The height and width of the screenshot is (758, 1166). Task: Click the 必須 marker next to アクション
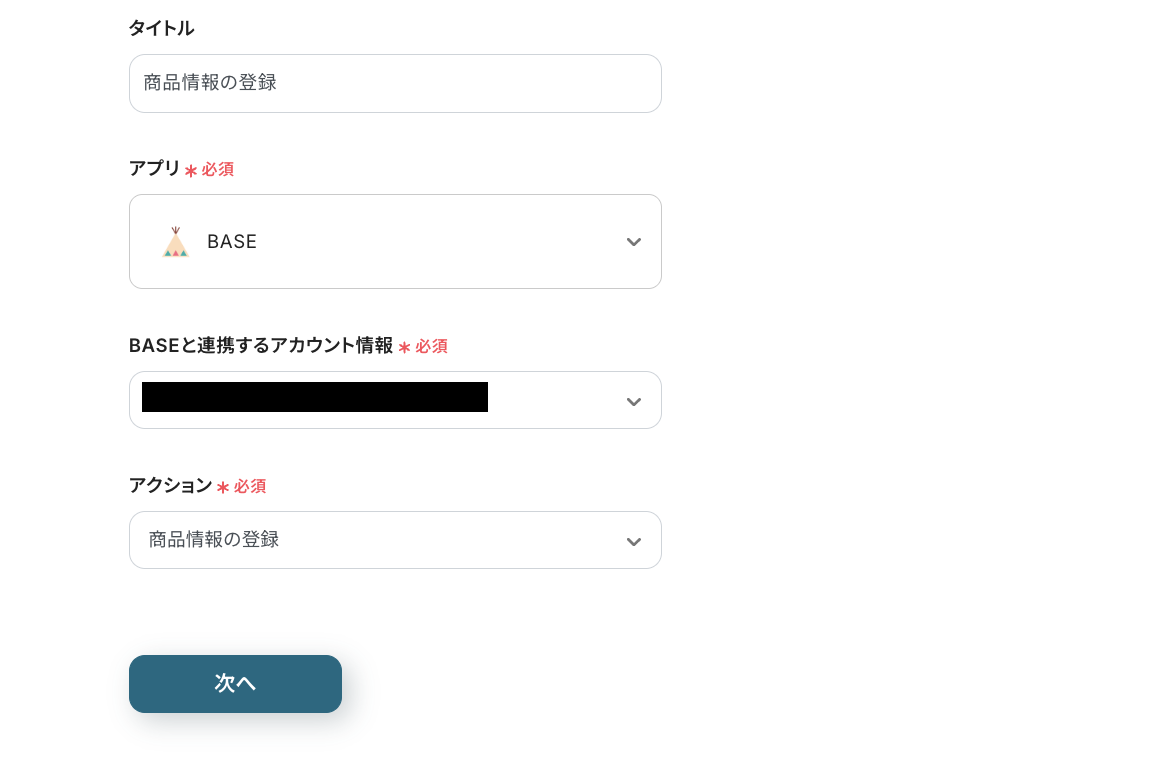pyautogui.click(x=250, y=486)
